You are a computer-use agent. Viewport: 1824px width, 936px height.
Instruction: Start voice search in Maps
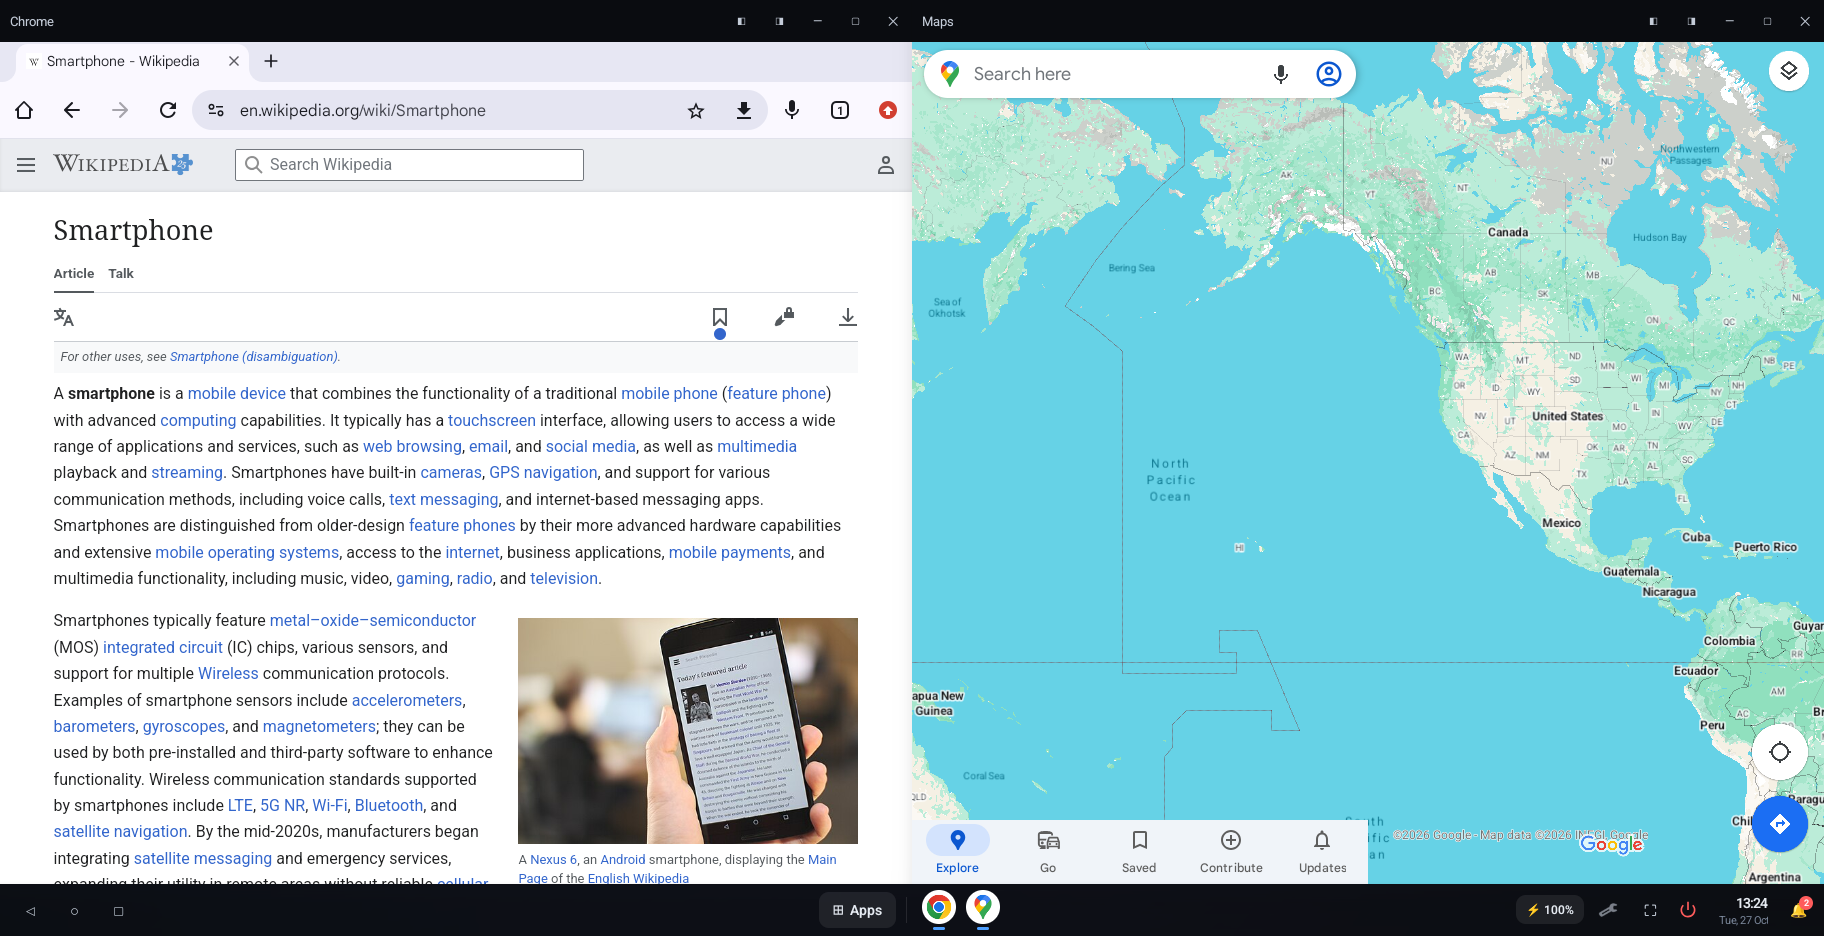point(1281,74)
